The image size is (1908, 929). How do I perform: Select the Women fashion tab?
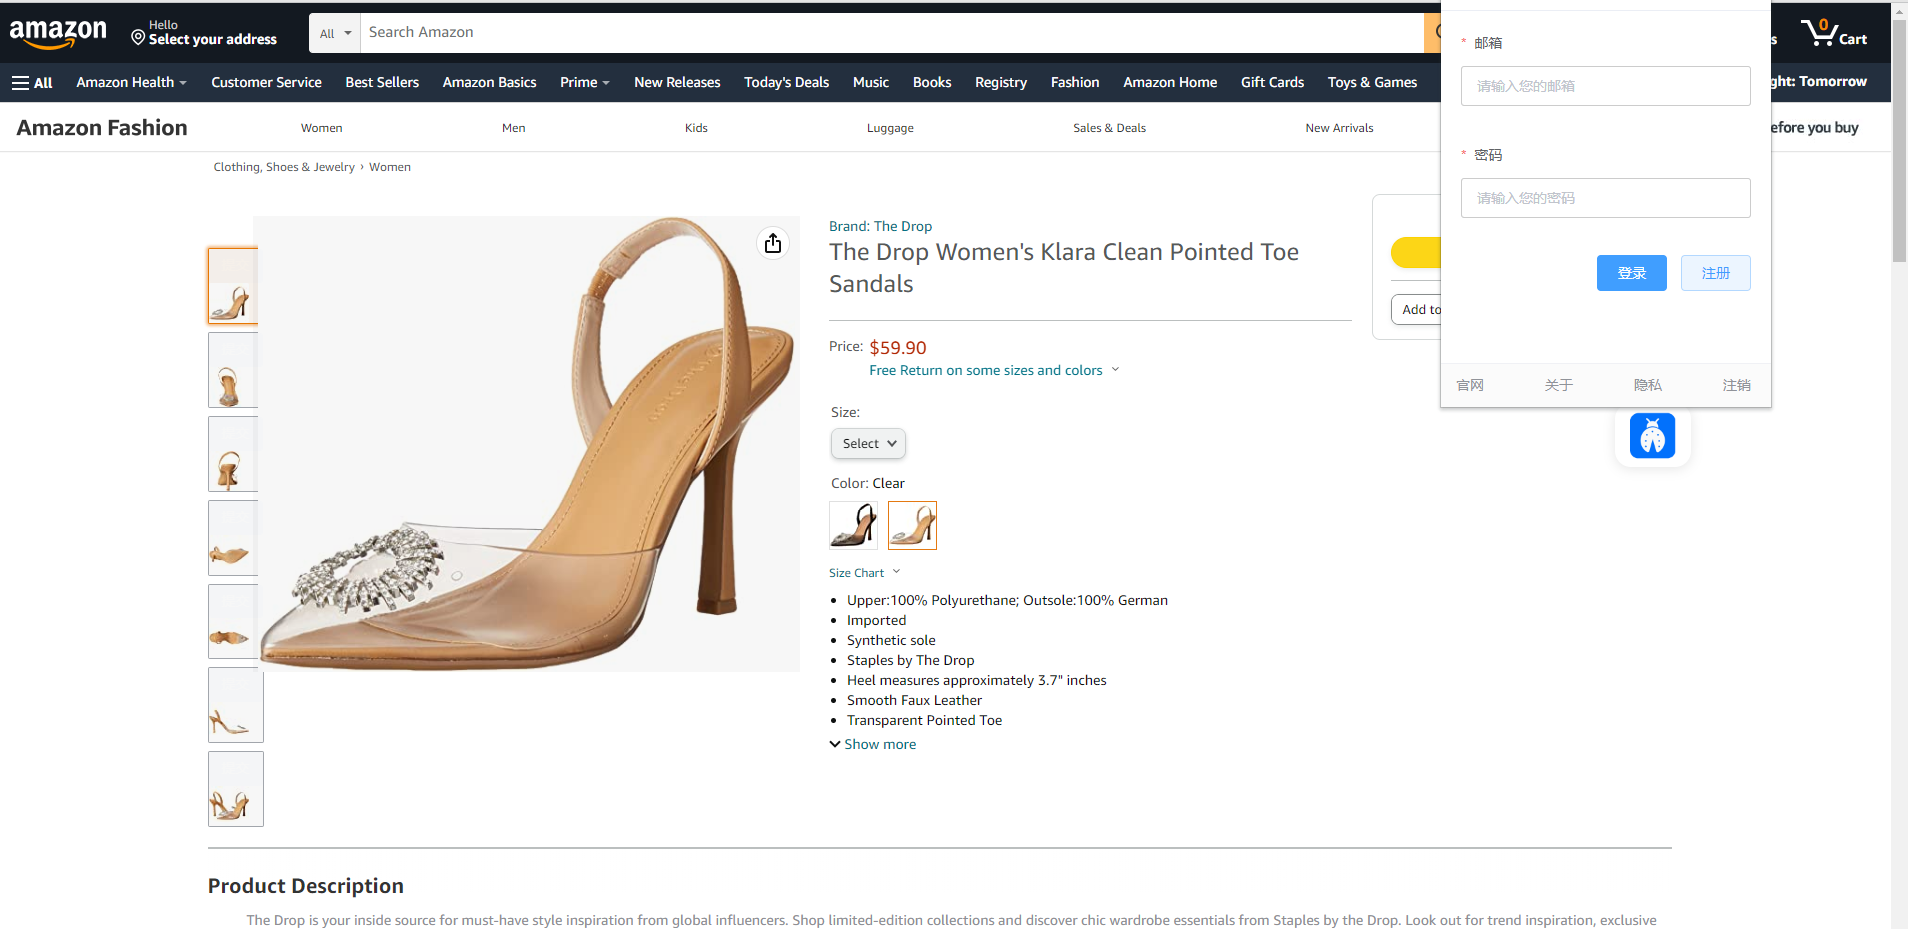[321, 128]
